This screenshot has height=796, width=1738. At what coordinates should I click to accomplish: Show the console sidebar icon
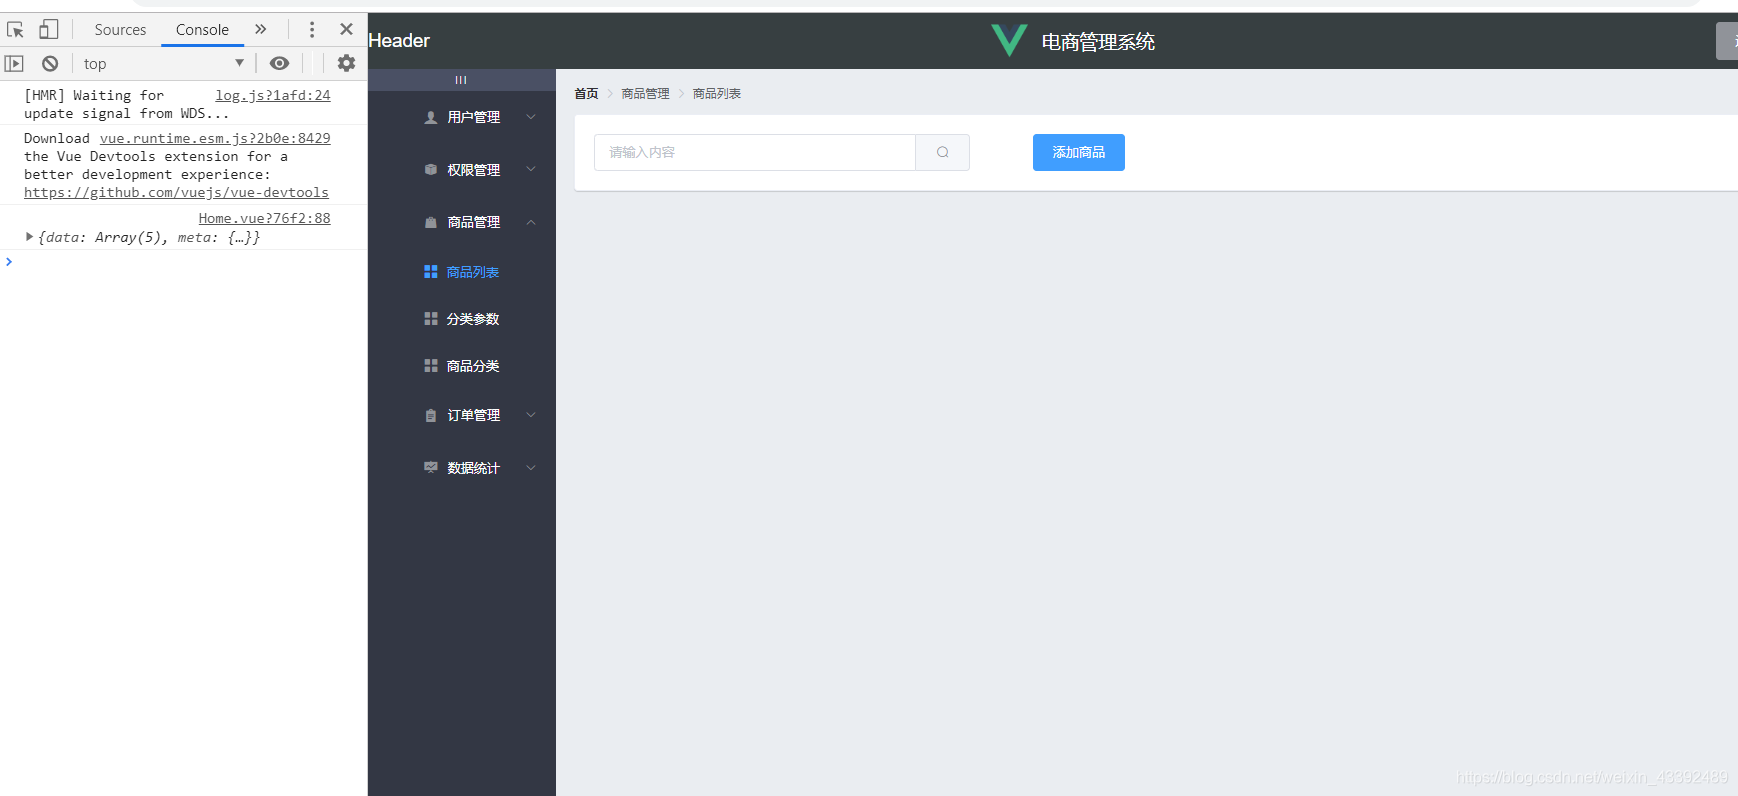pos(14,63)
